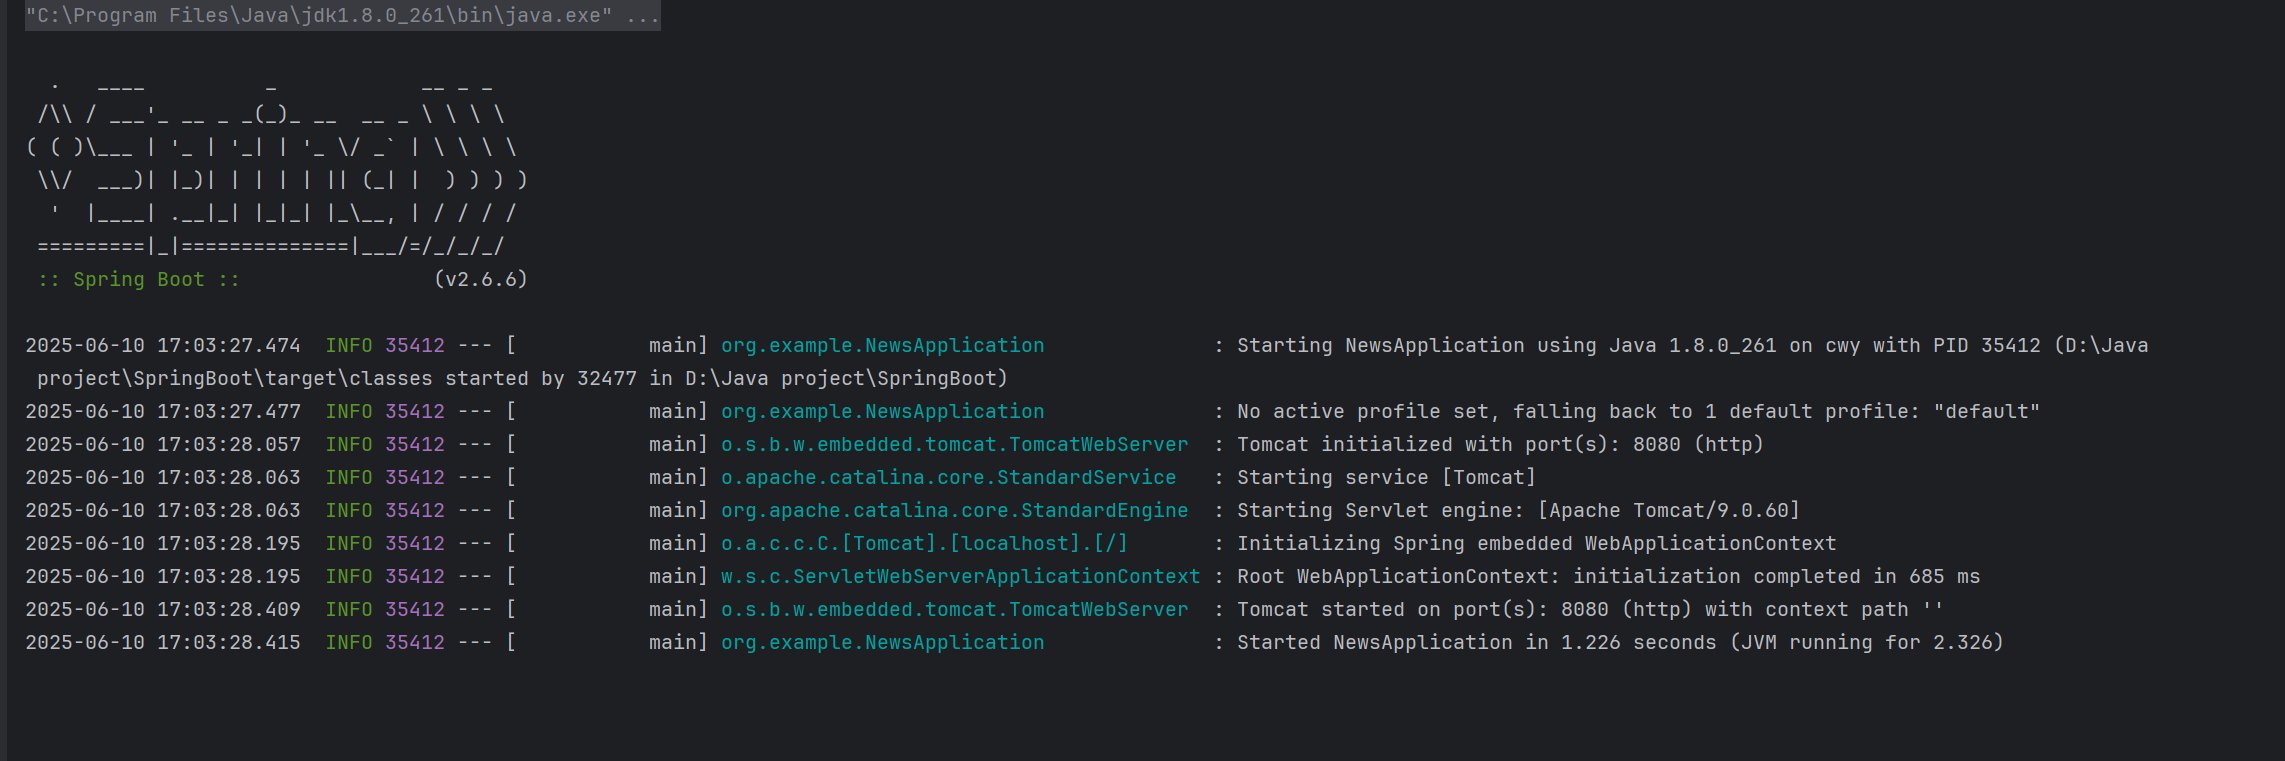Click the TomcatWebServer logger in the 17:03:28.057 line

(954, 444)
